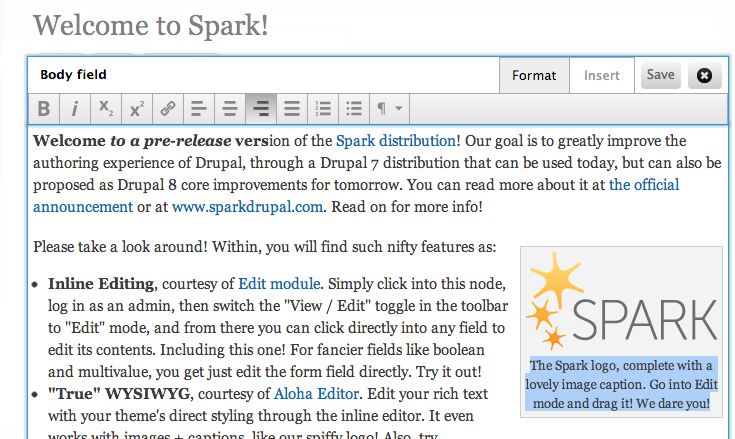Click the 'Welcome to Spark!' page title
This screenshot has height=439, width=735.
[x=150, y=25]
